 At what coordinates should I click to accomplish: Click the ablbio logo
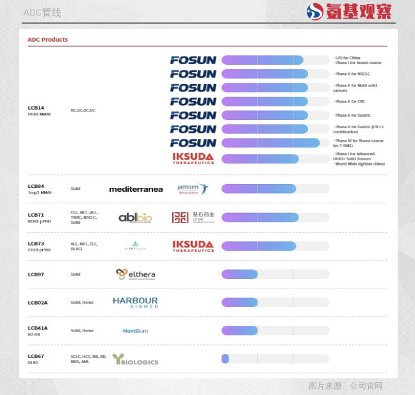tap(135, 218)
